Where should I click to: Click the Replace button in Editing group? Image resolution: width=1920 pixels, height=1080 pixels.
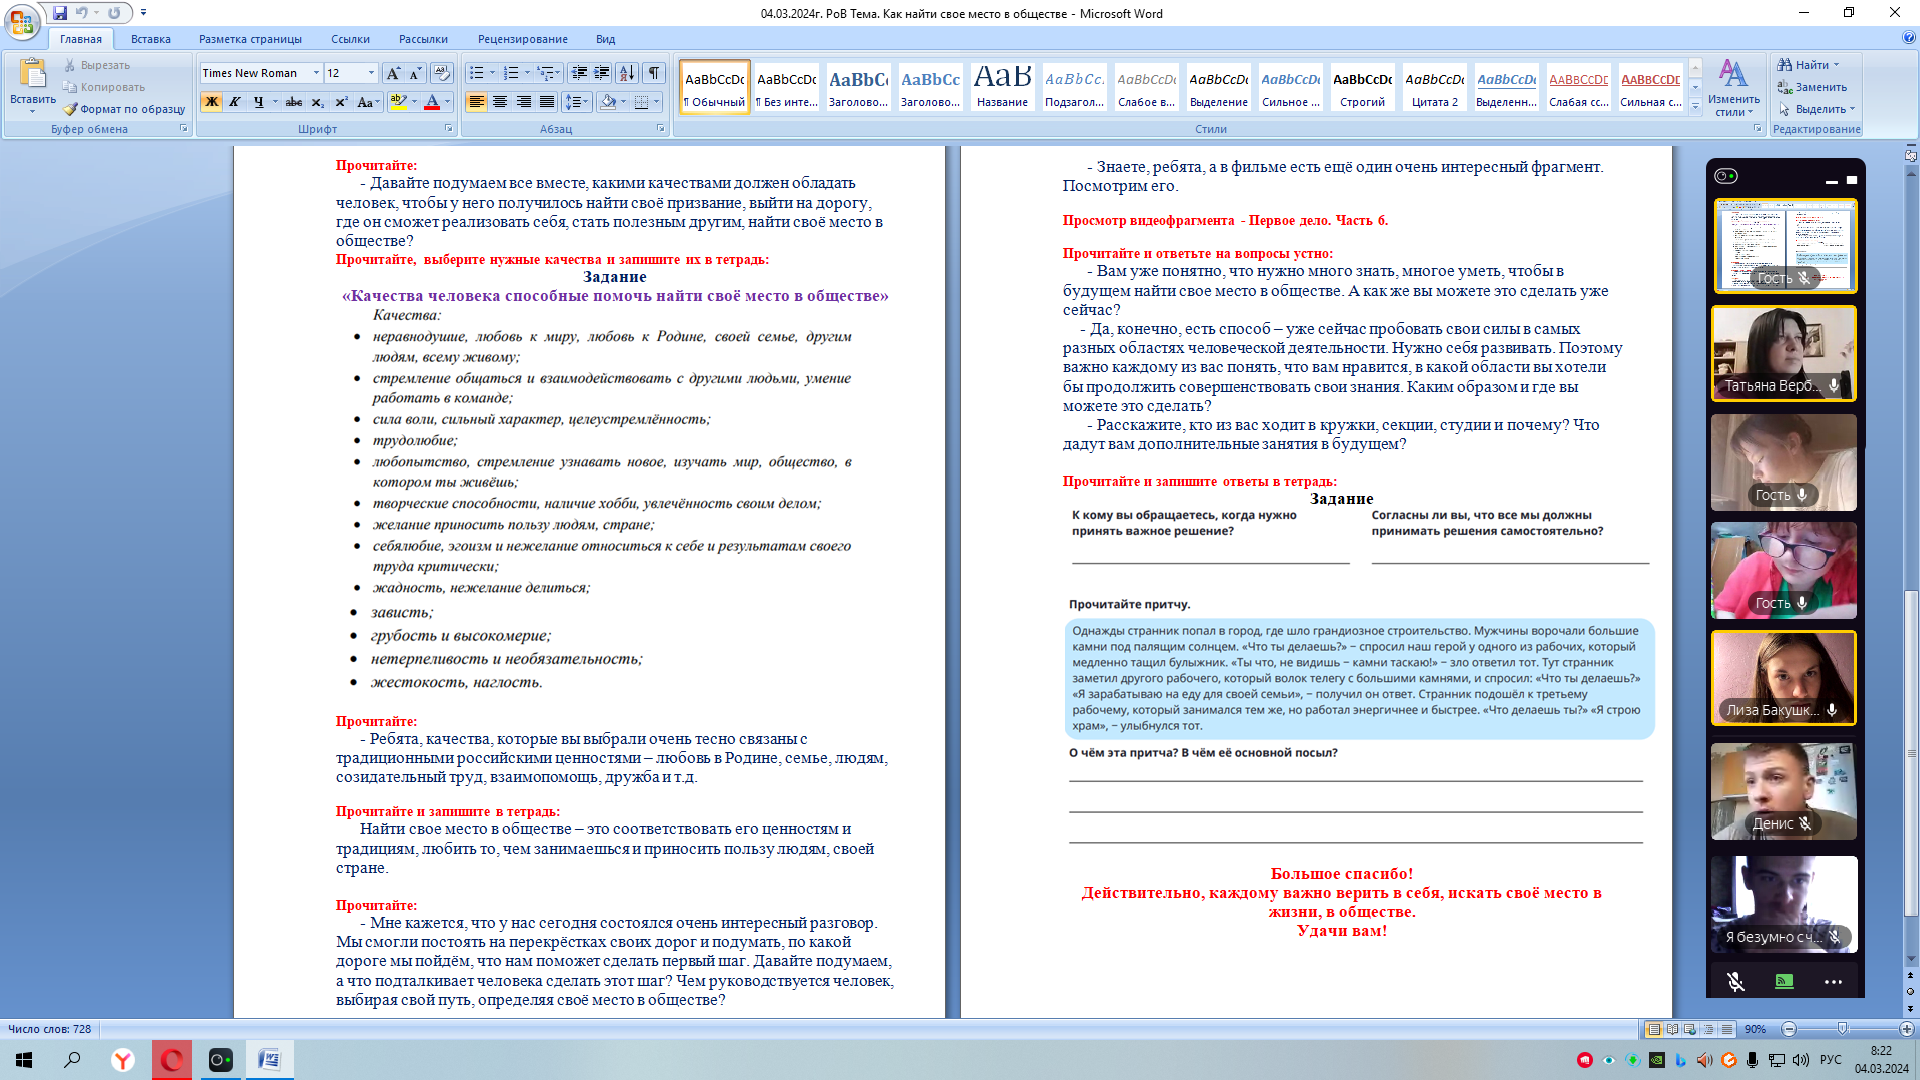(x=1812, y=87)
